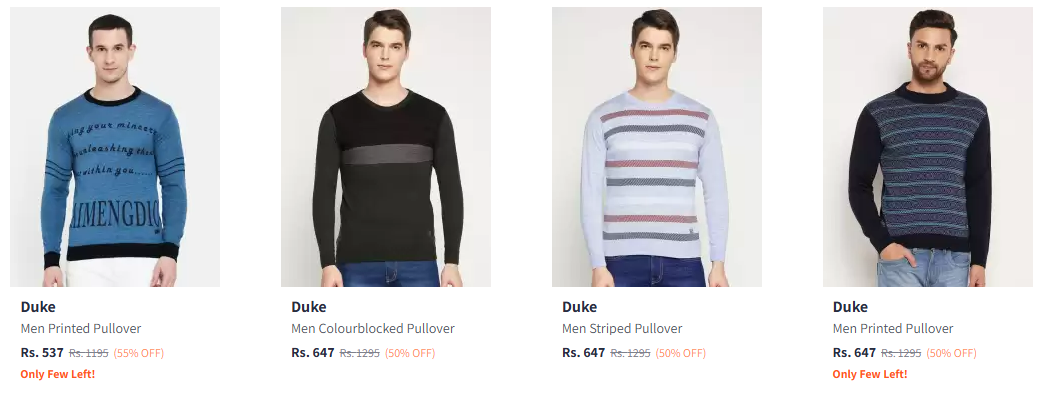Click Duke brand name of last product
This screenshot has width=1050, height=401.
pyautogui.click(x=850, y=307)
